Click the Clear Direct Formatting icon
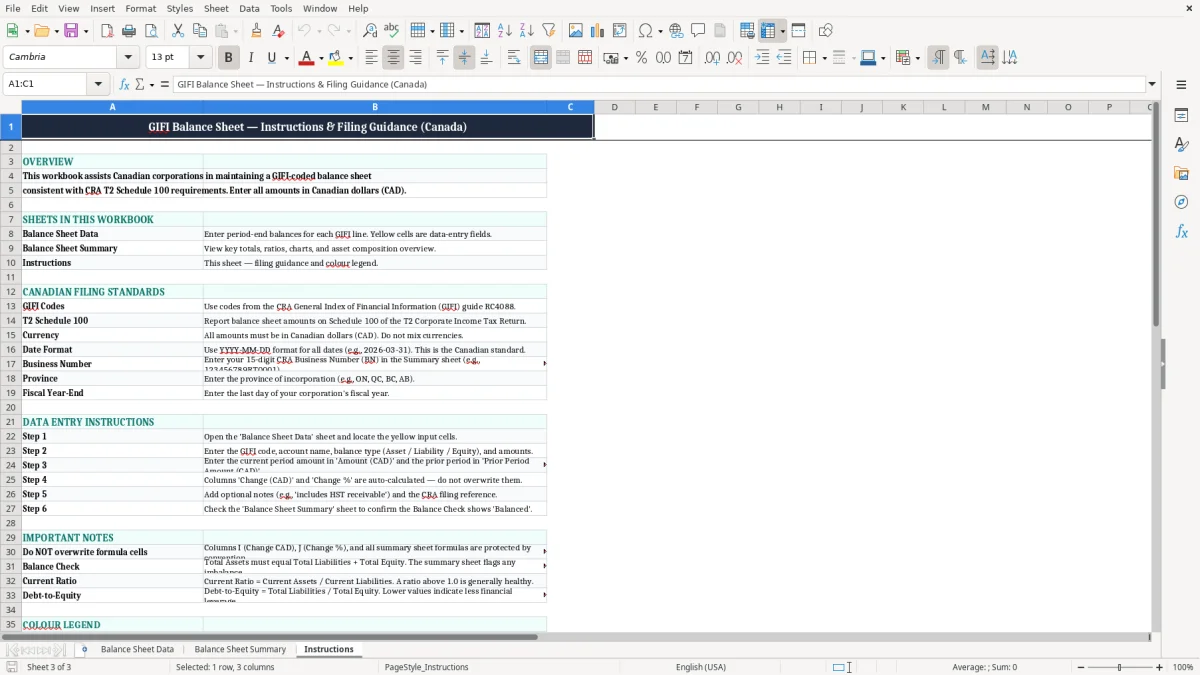Screen dimensions: 1200x675 [279, 31]
